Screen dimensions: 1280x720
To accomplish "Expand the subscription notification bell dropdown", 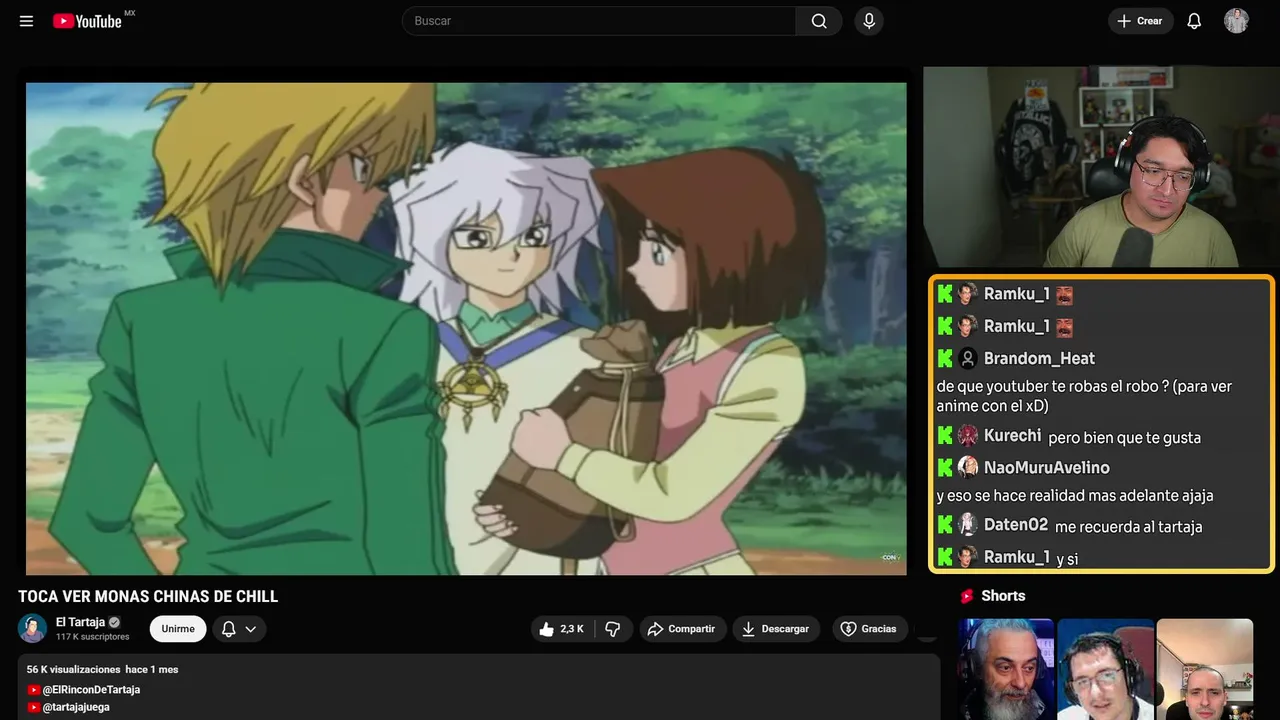I will 239,629.
